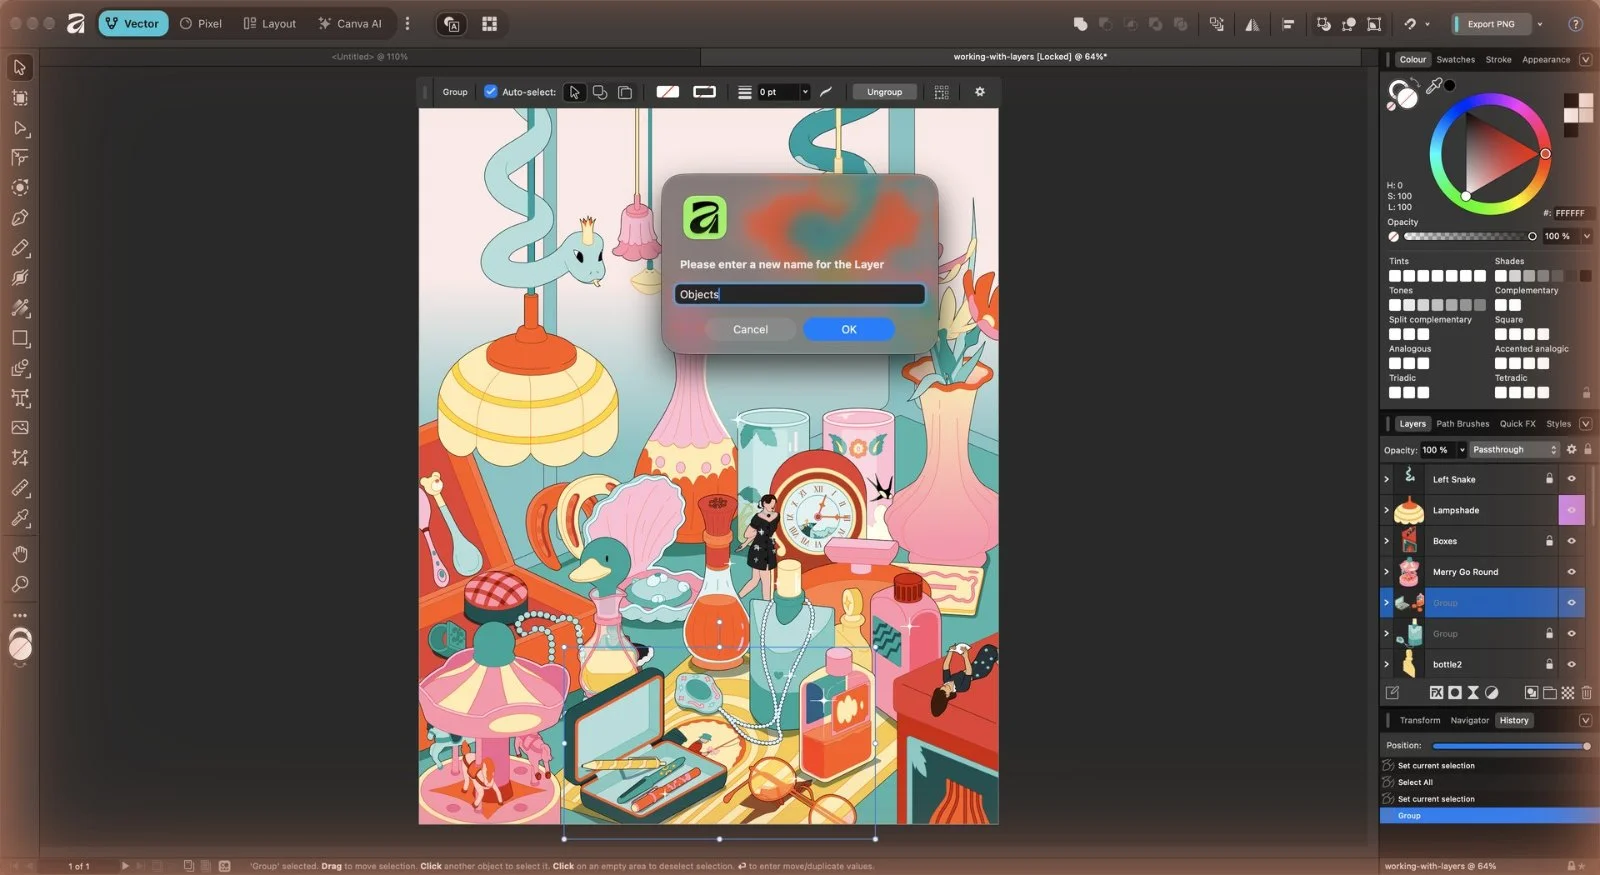Select the Pencil tool

click(x=19, y=247)
